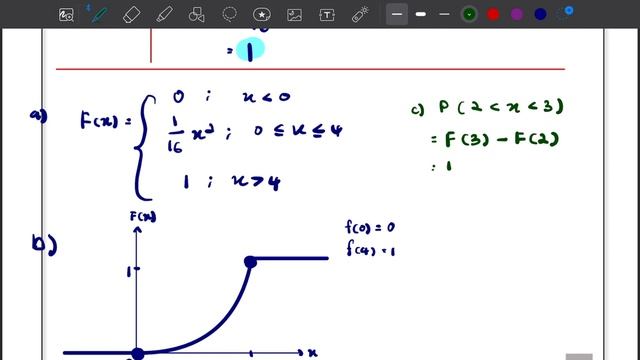Choose the first selected stroke thickness
Viewport: 640px width, 360px height.
pos(397,14)
